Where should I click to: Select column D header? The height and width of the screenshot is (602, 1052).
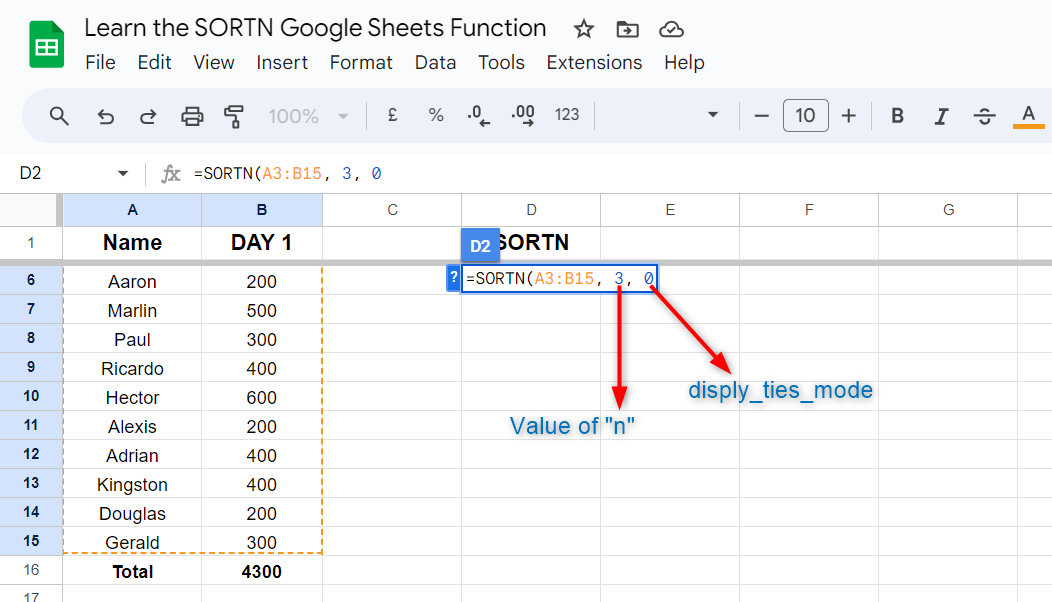point(531,210)
